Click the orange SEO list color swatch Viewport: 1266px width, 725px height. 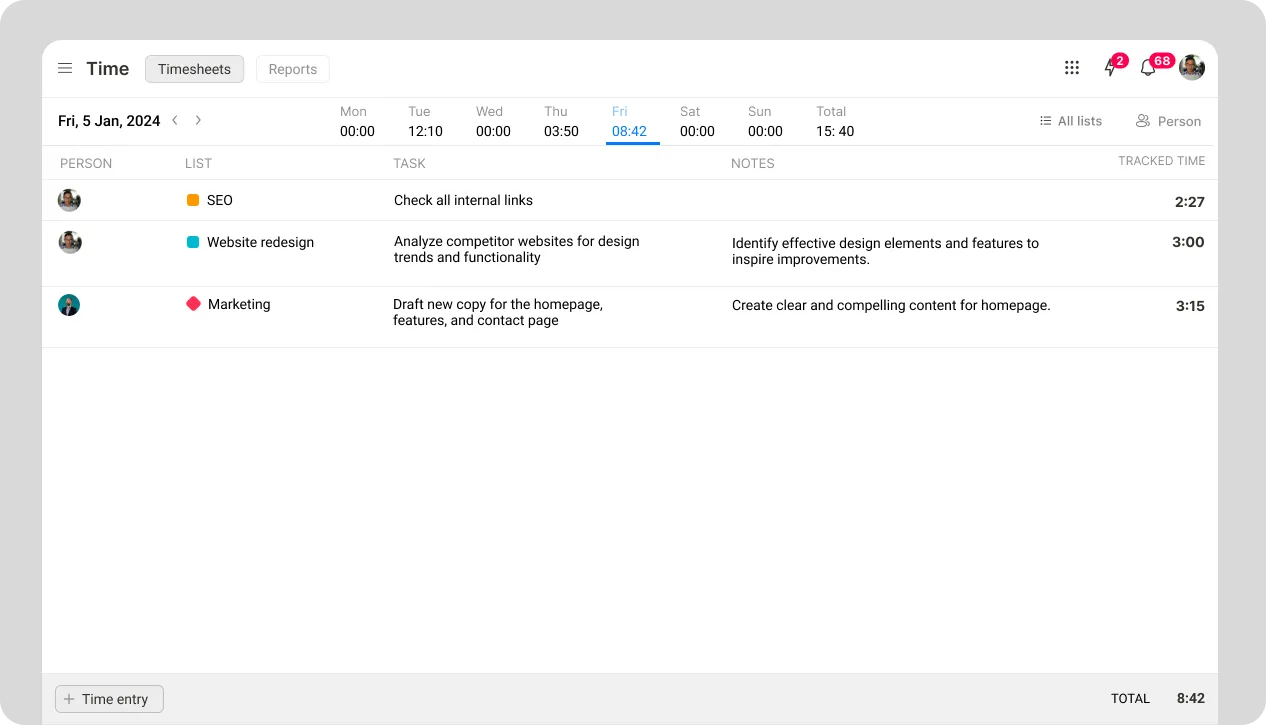tap(193, 200)
